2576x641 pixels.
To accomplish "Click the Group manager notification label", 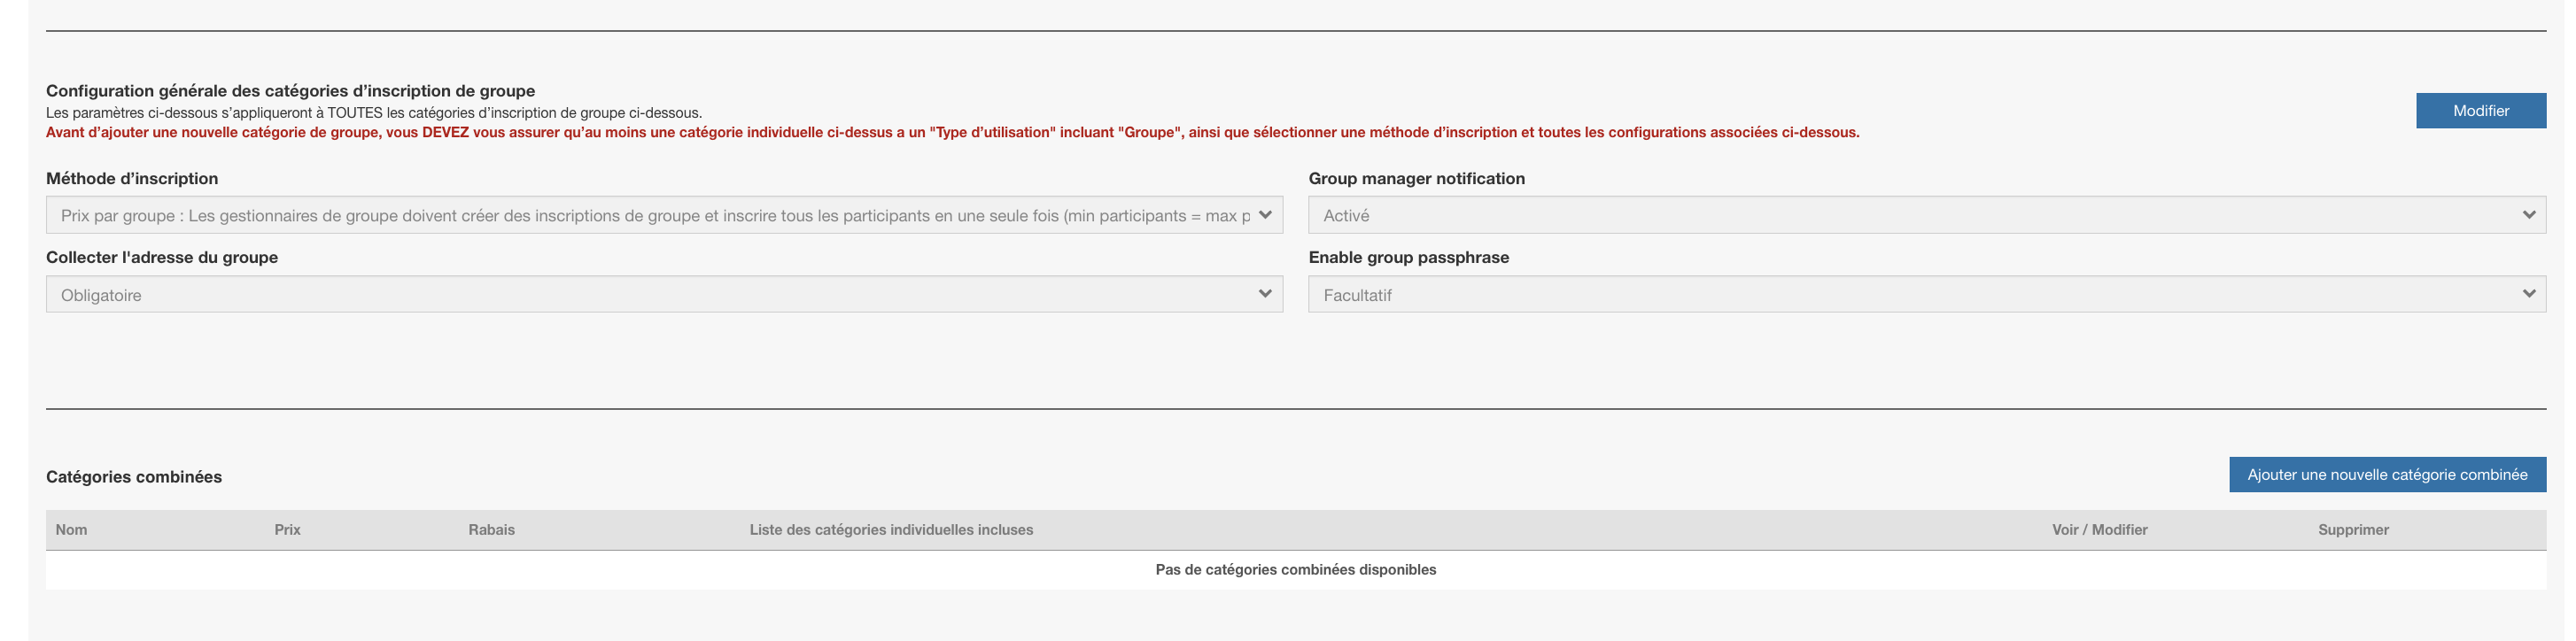I will pos(1416,179).
